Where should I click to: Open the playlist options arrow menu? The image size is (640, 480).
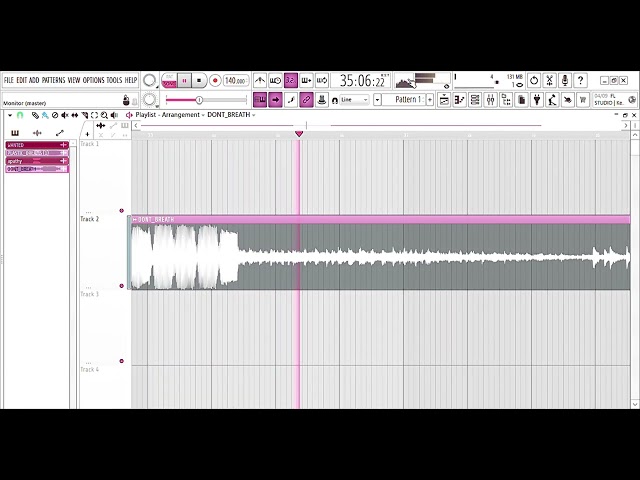10,116
